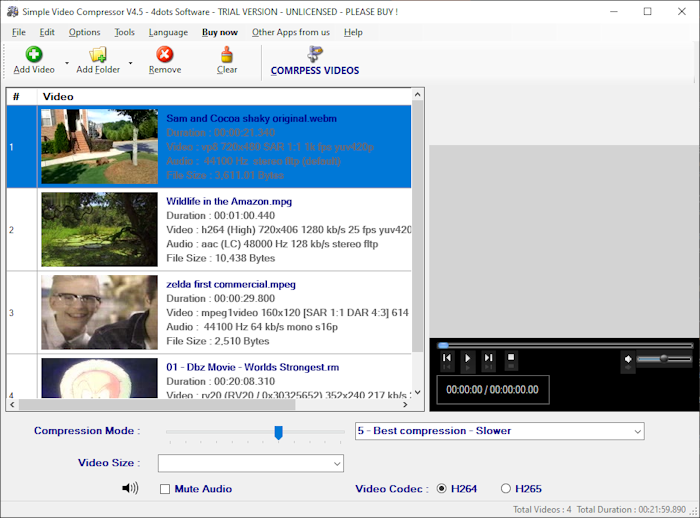
Task: Click the player's mute speaker icon
Action: (628, 359)
